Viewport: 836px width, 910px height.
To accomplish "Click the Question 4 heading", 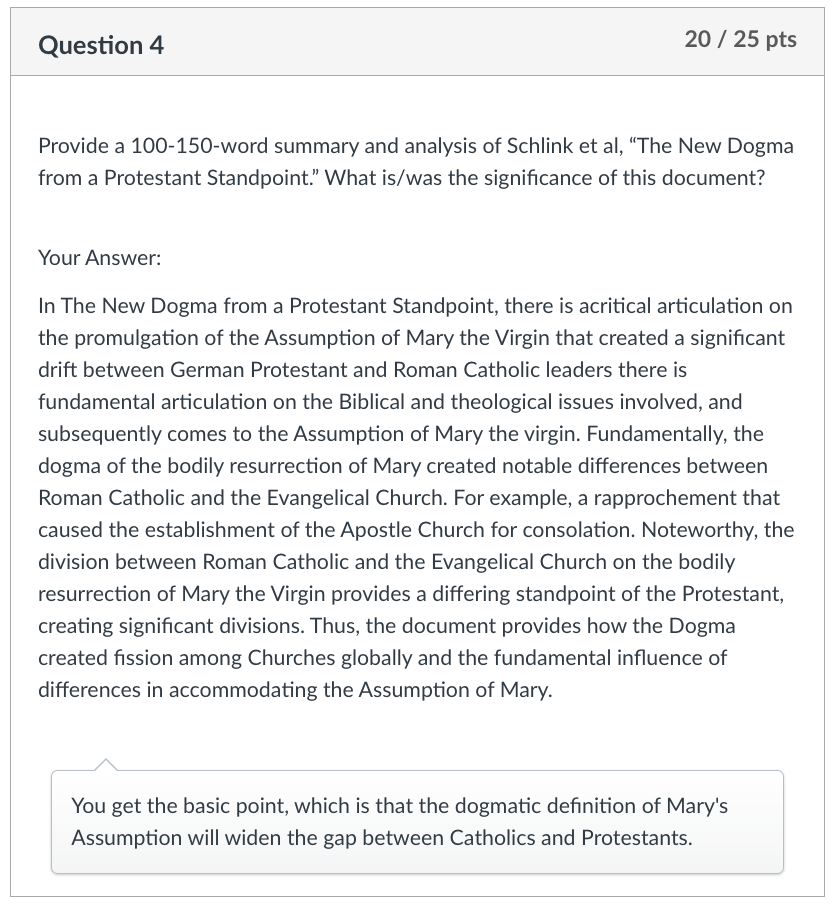I will [x=101, y=45].
